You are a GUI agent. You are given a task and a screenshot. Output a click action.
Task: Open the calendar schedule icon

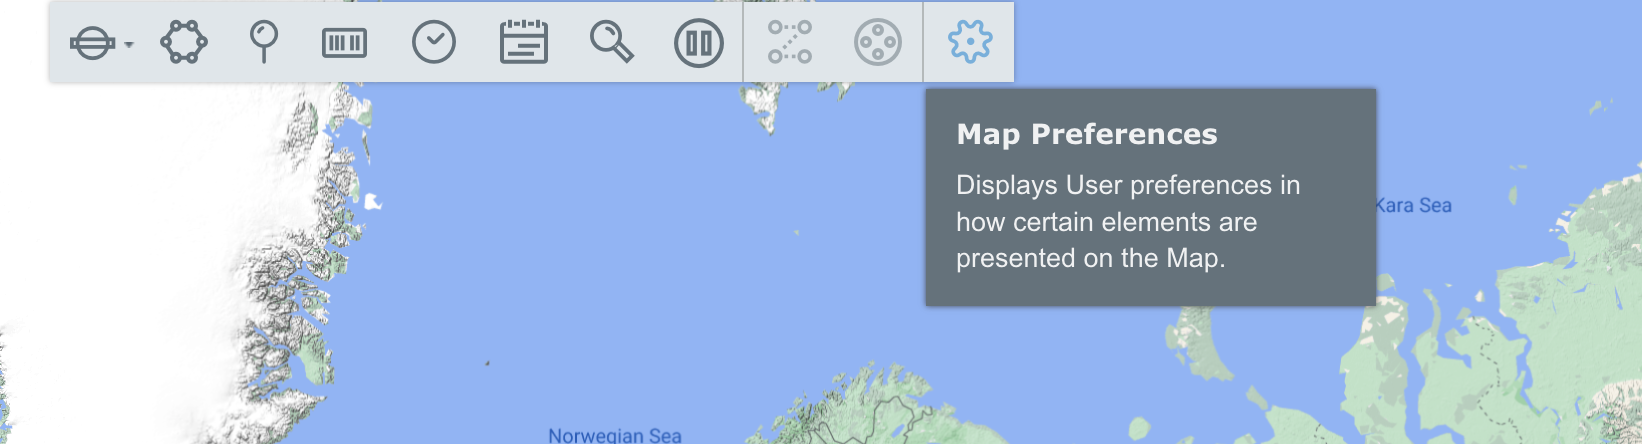pos(523,43)
